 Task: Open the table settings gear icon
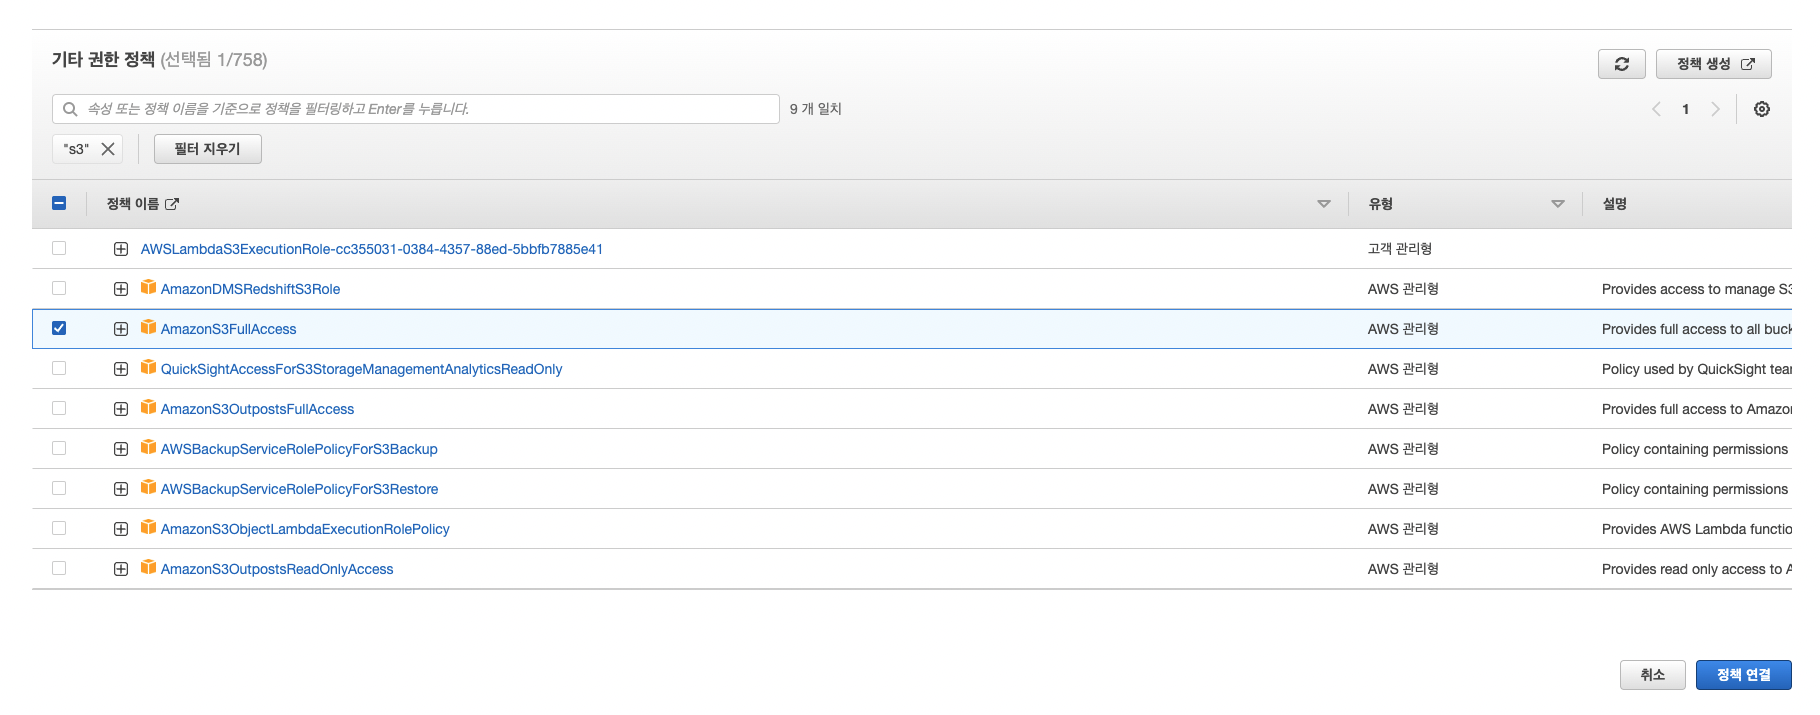pos(1762,109)
